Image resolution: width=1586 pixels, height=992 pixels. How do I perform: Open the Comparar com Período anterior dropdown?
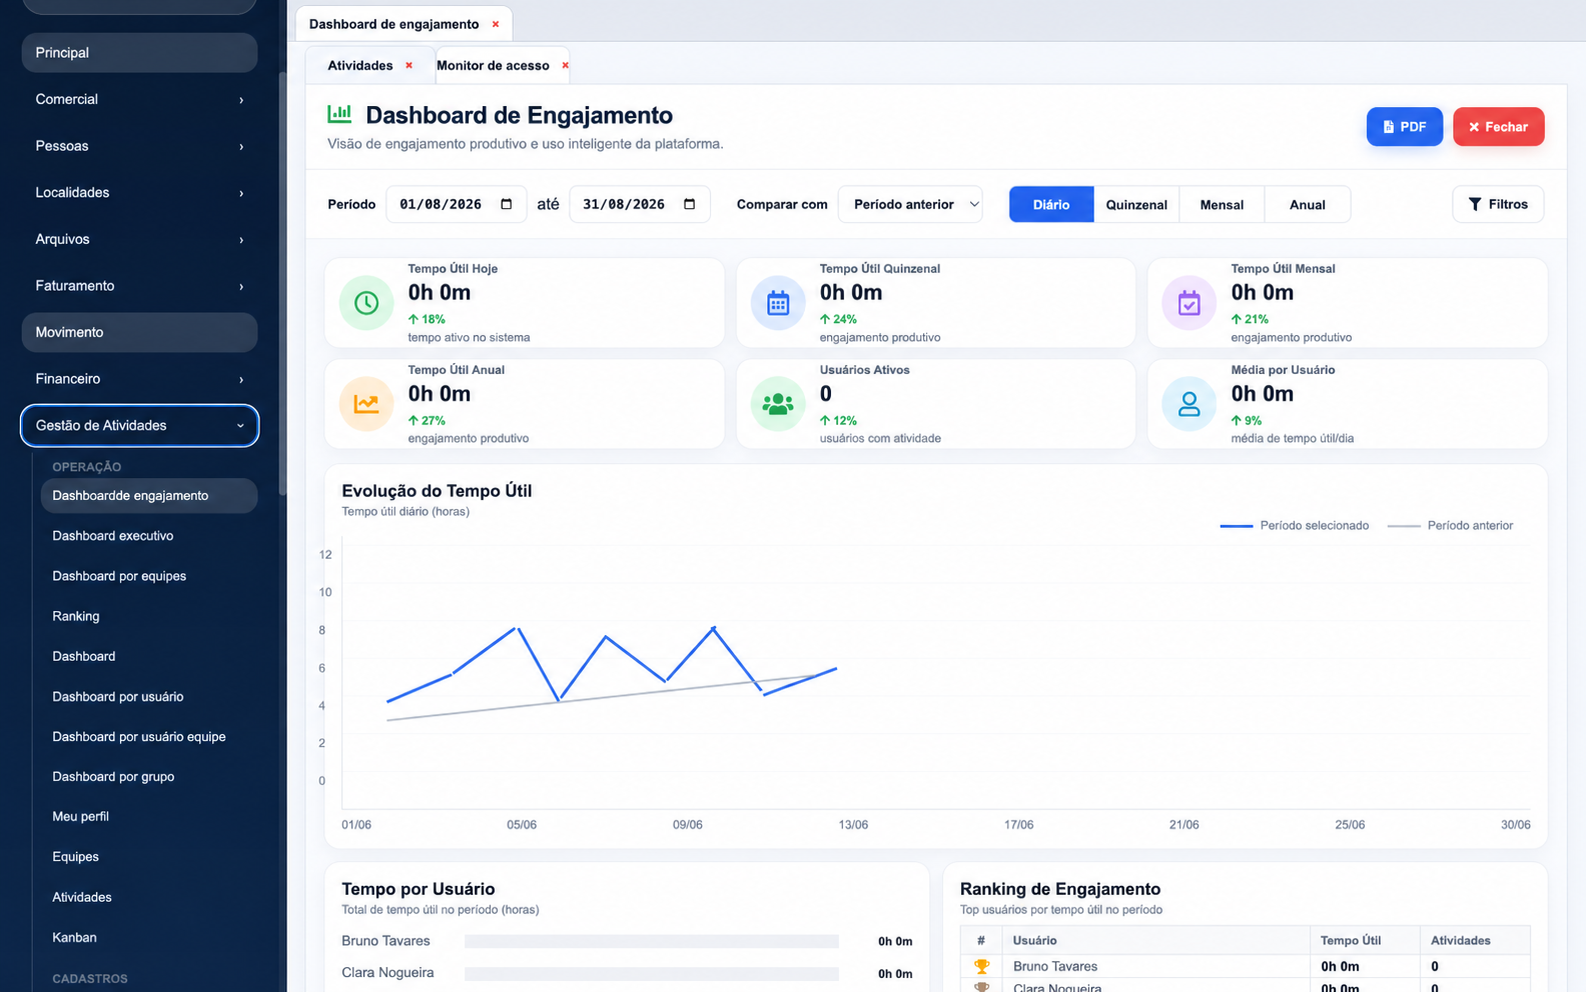[x=910, y=204]
